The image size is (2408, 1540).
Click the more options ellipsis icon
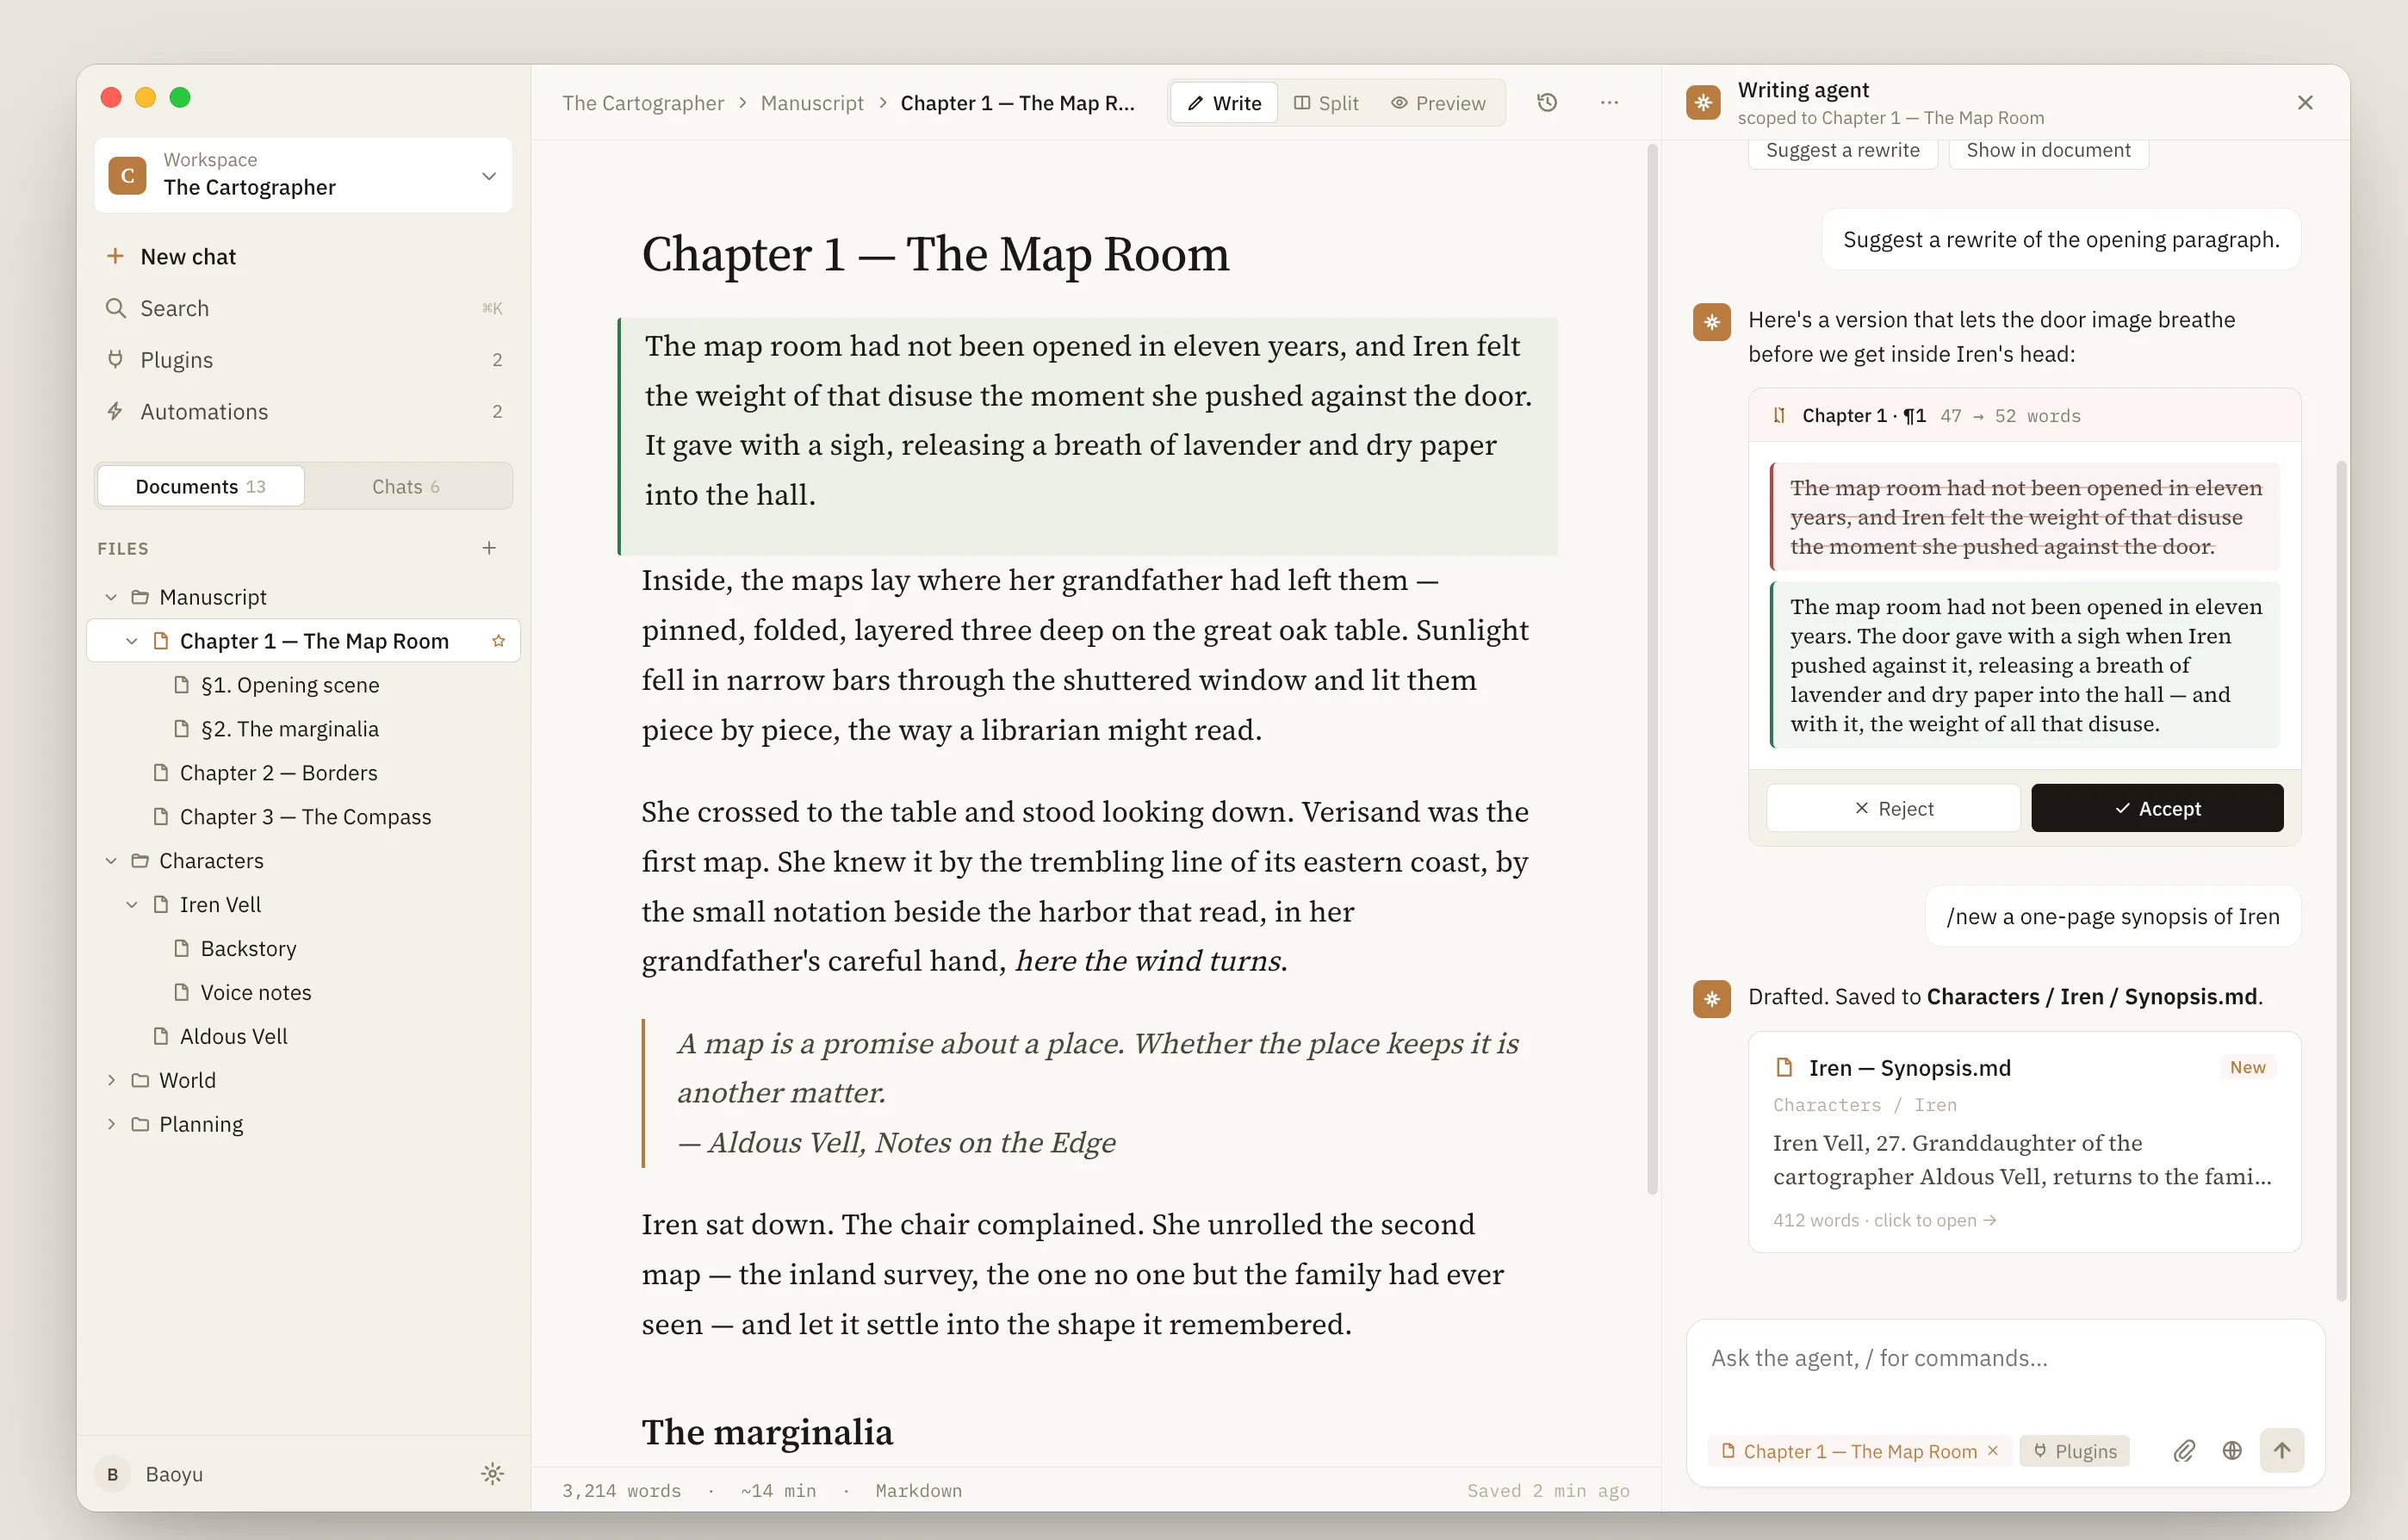(x=1609, y=103)
